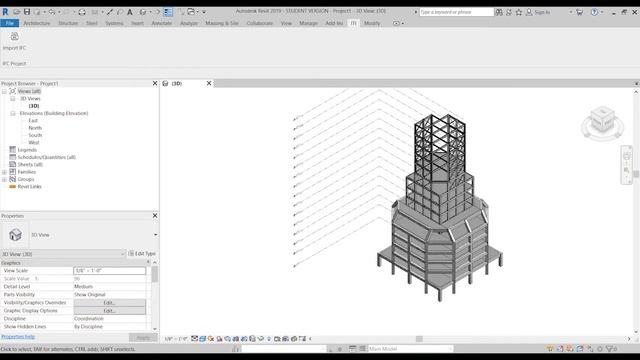Select the East elevation view
The height and width of the screenshot is (360, 640).
[x=33, y=121]
